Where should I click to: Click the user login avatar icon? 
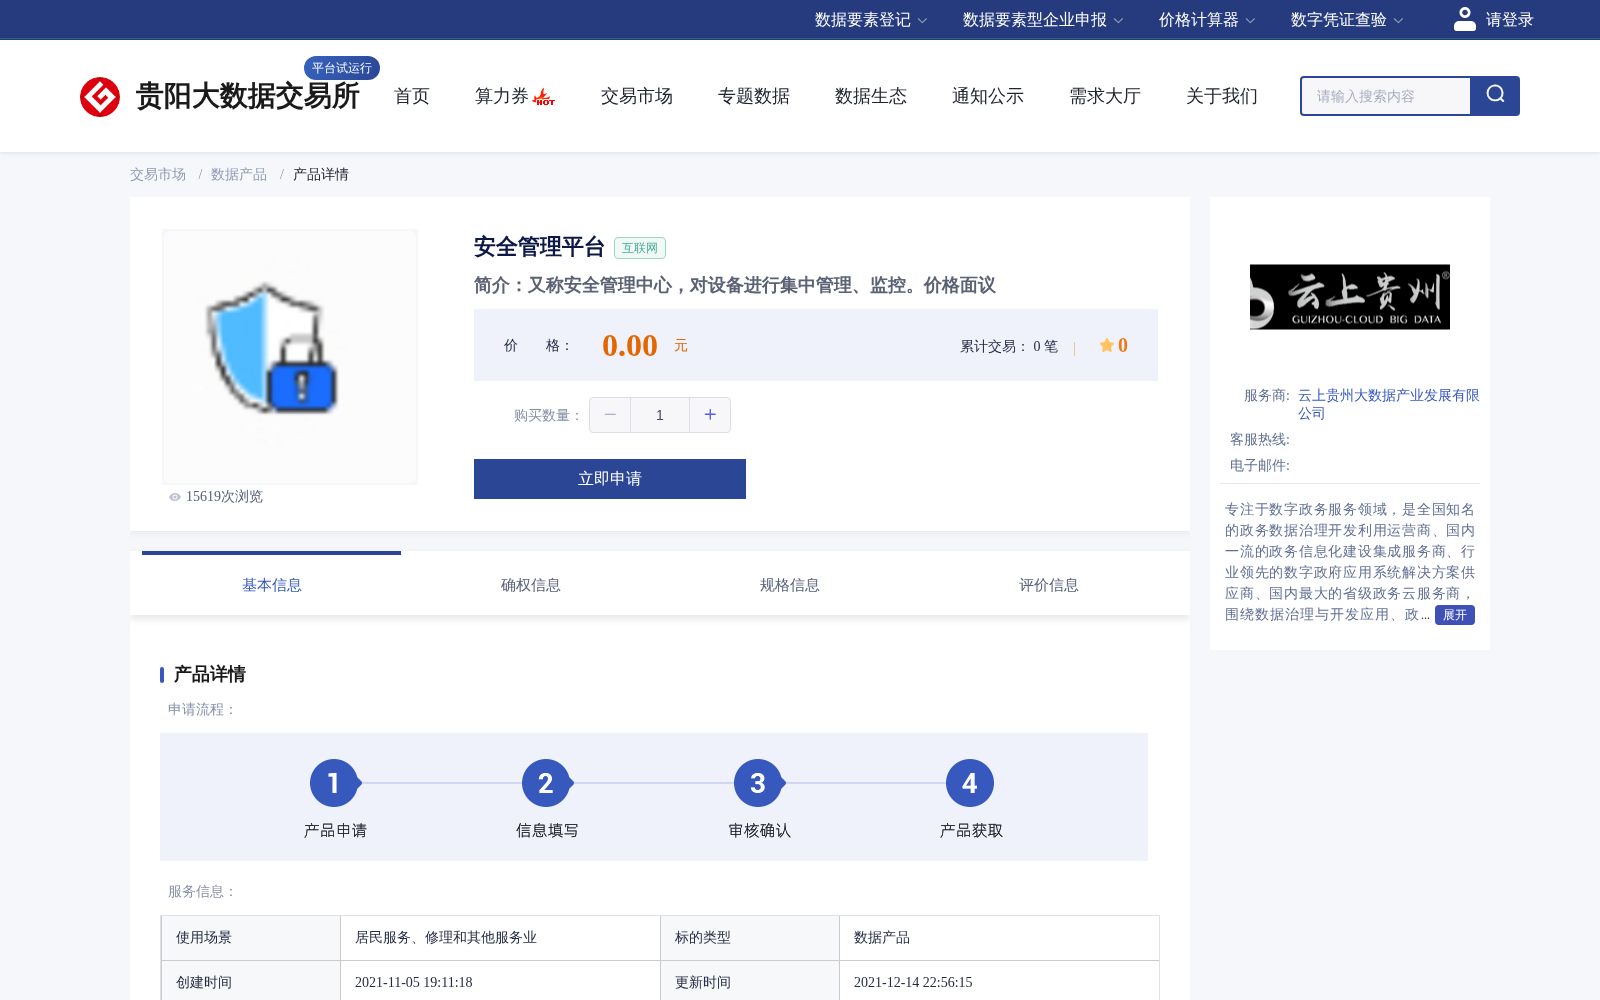(x=1464, y=19)
